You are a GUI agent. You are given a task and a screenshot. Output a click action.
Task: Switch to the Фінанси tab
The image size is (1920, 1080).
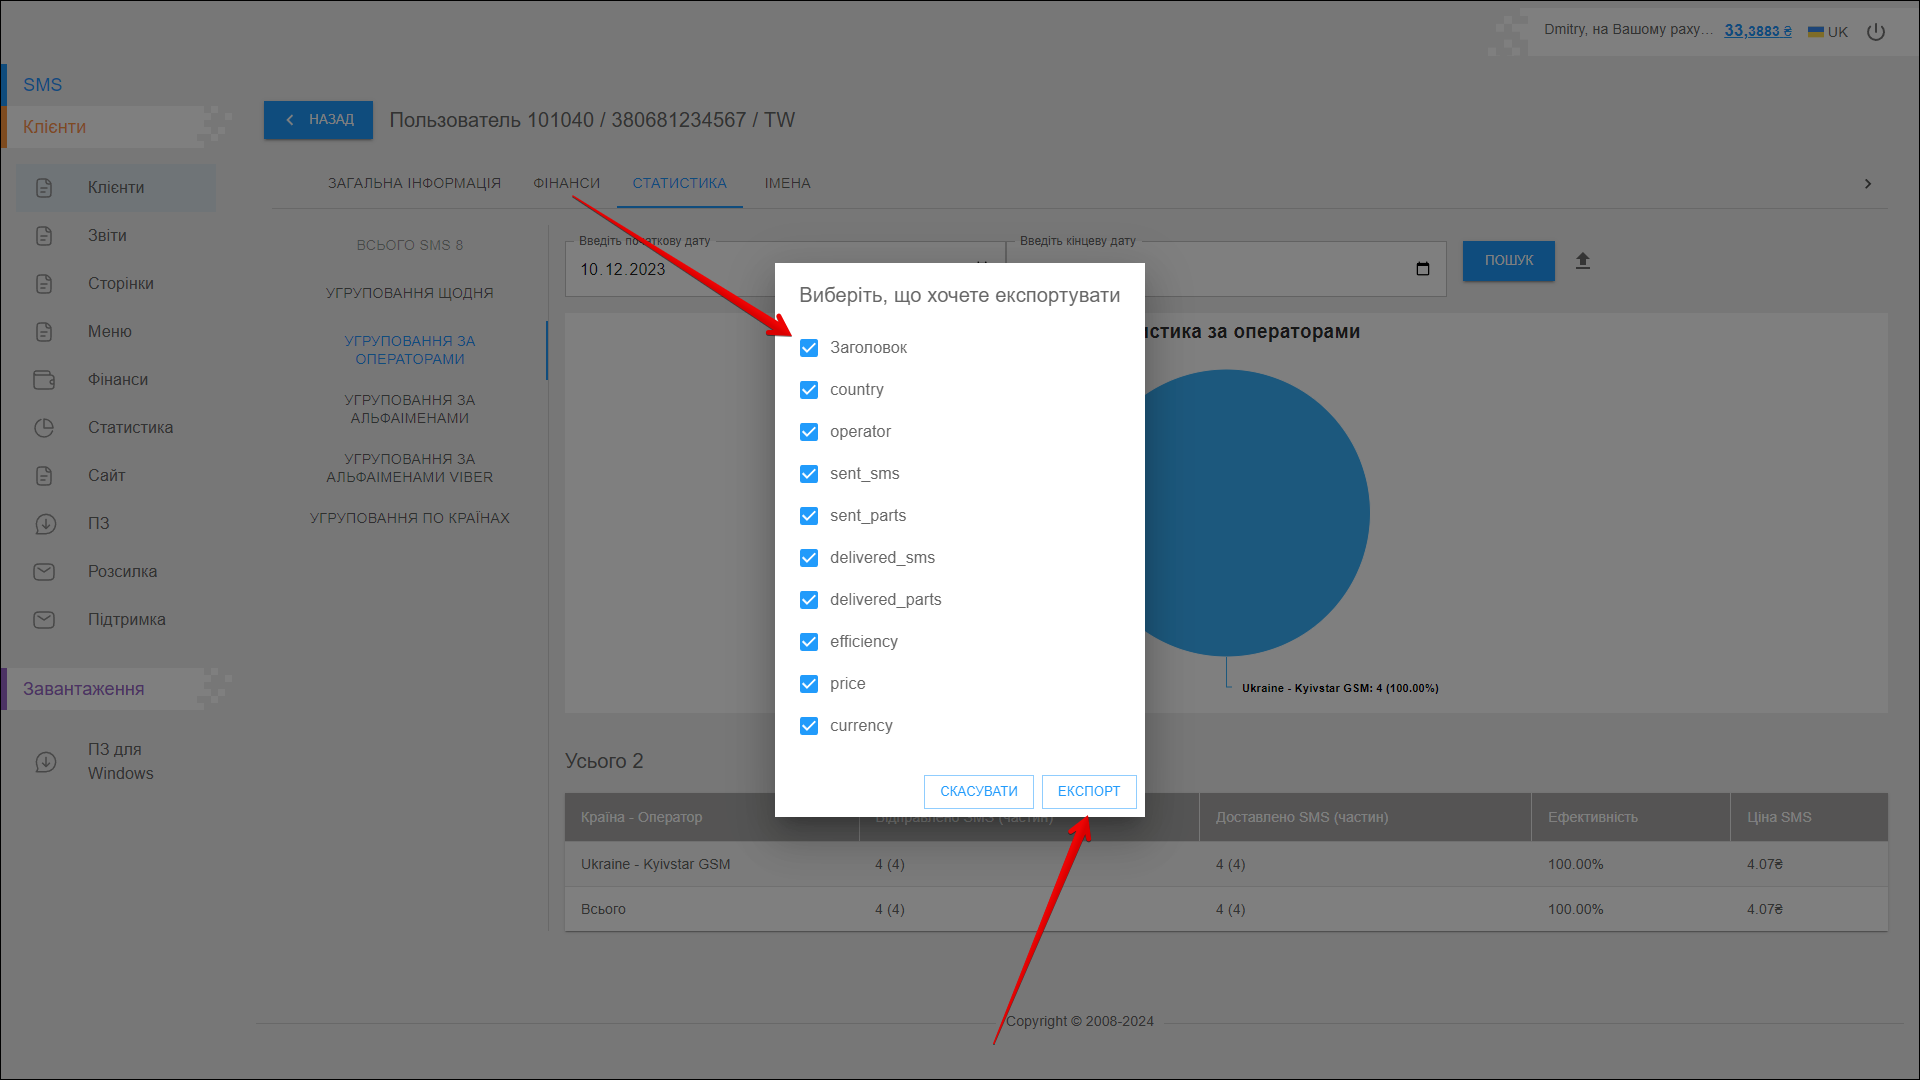[x=566, y=184]
